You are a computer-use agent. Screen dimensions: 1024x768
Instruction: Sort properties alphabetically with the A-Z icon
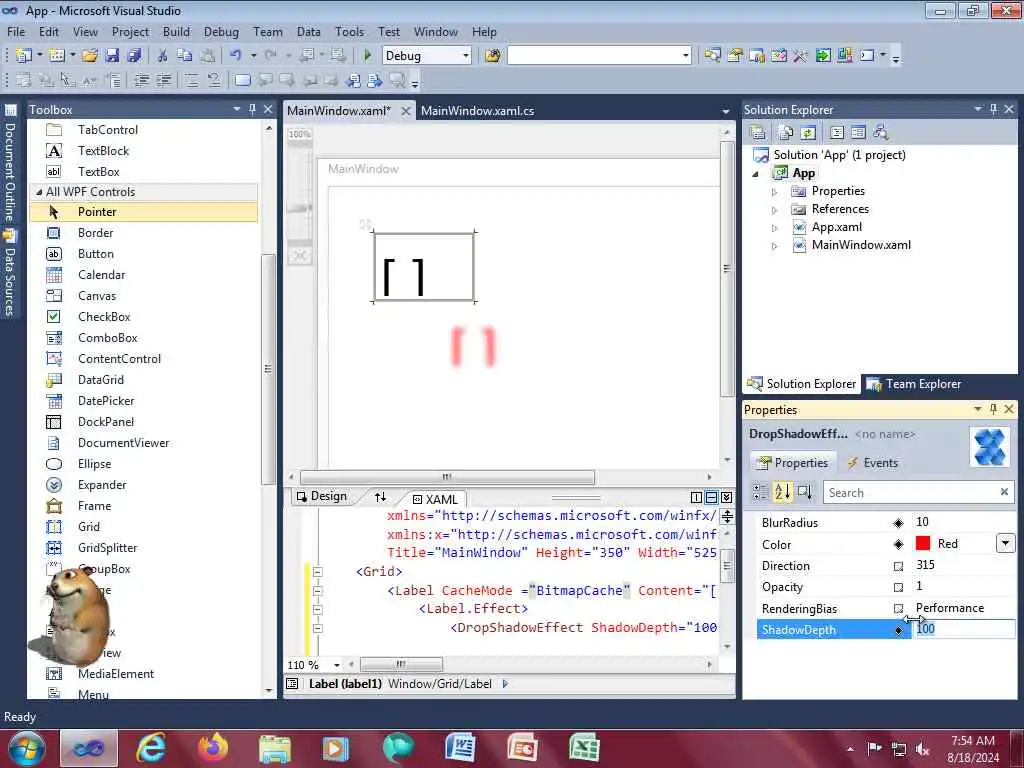782,492
